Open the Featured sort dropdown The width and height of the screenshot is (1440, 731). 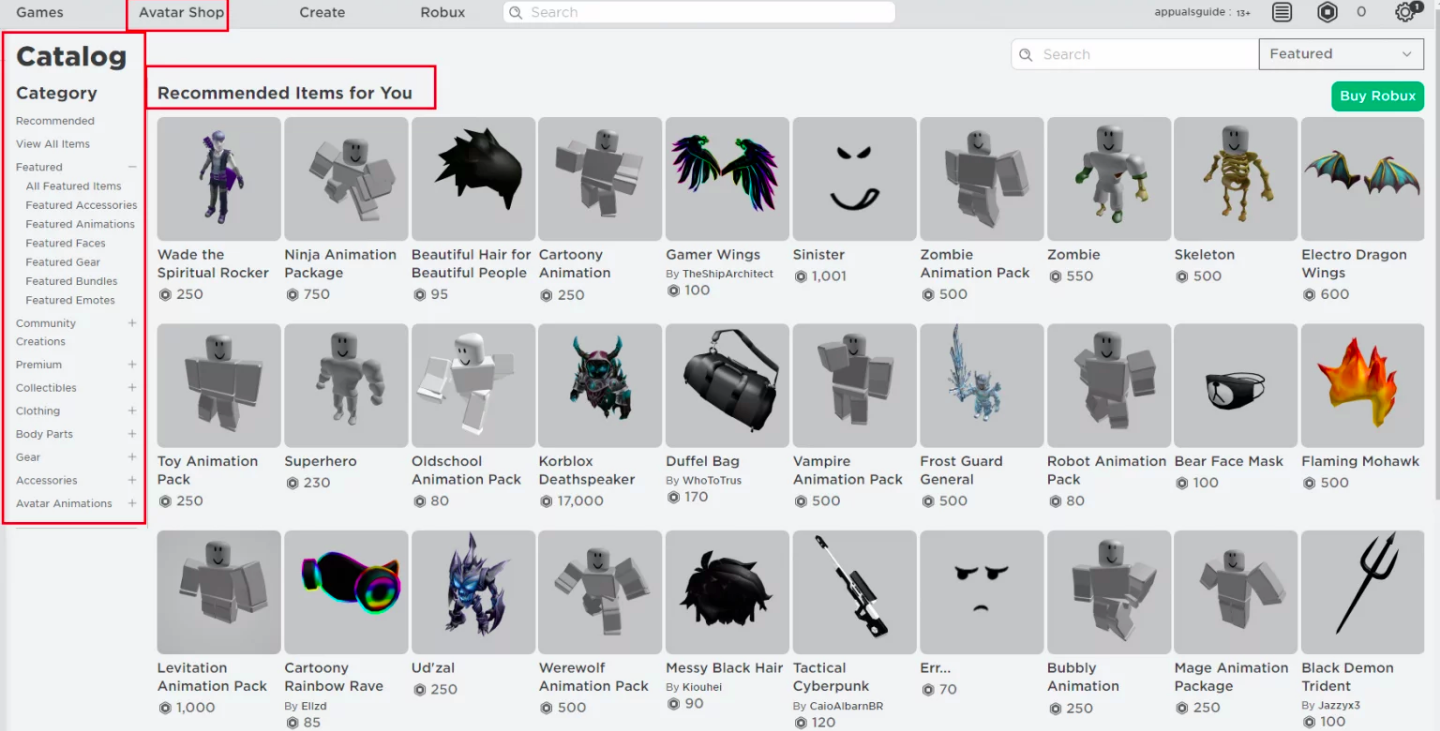(x=1340, y=54)
